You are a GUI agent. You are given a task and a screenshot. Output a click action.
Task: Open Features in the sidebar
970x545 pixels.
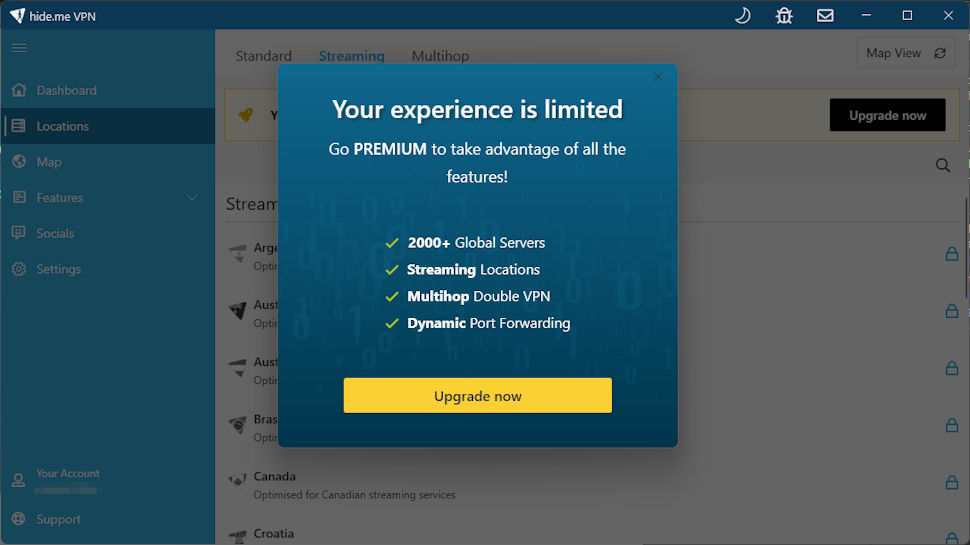click(108, 197)
